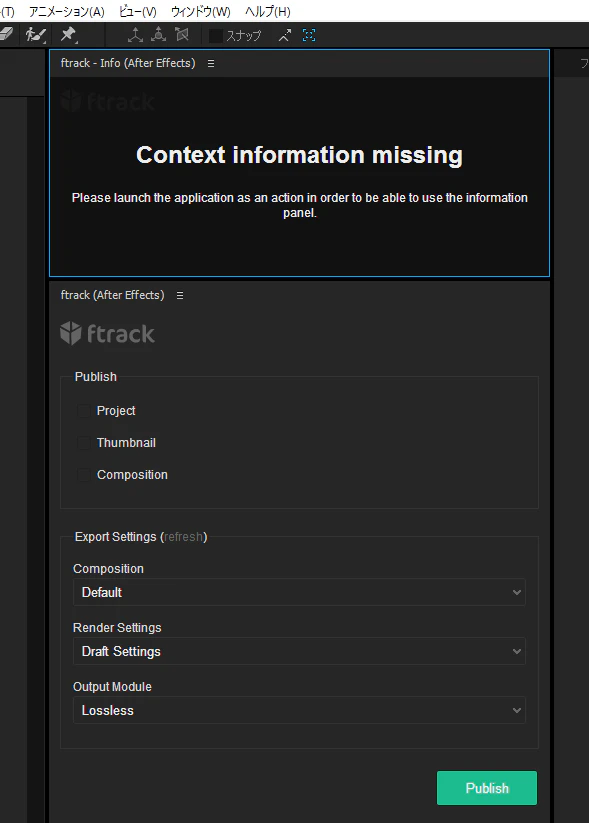
Task: Open the Composition dropdown showing Default
Action: tap(299, 592)
